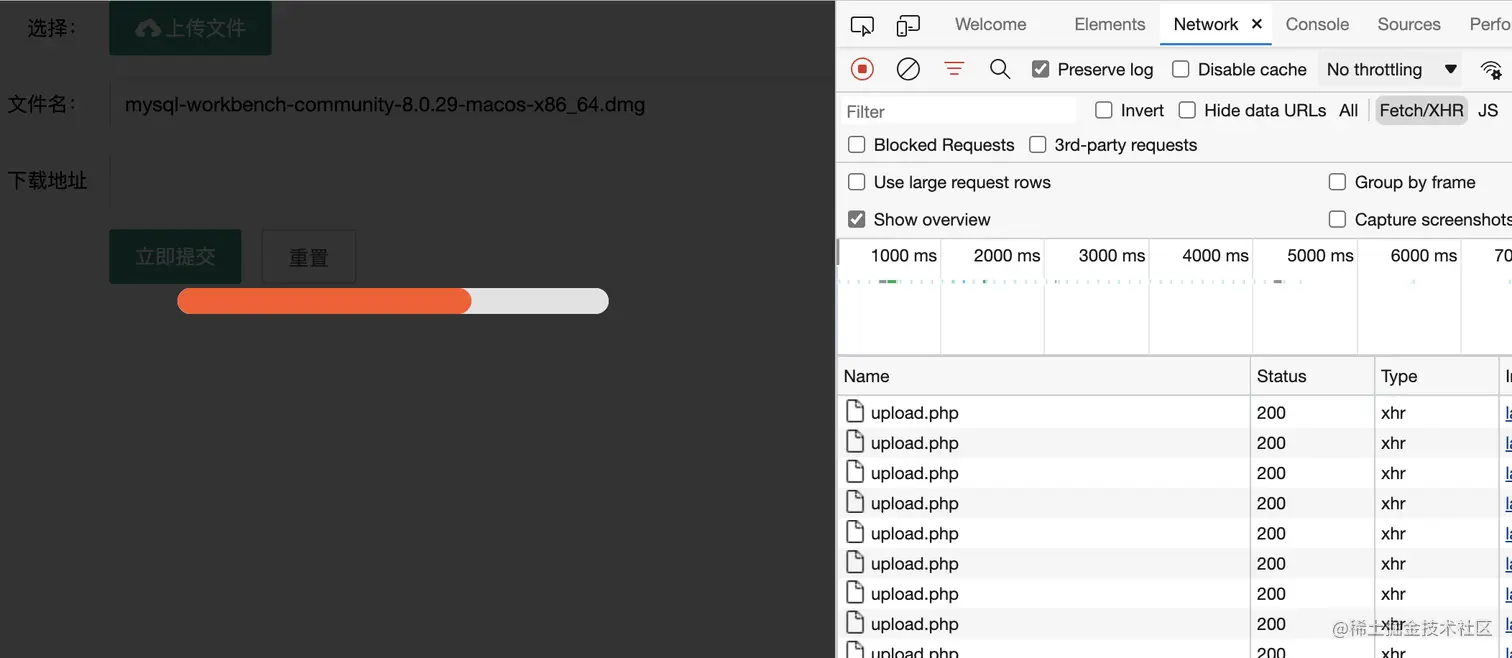Click the 上传文件 upload button
Screen dimensions: 1512x658
[x=190, y=28]
